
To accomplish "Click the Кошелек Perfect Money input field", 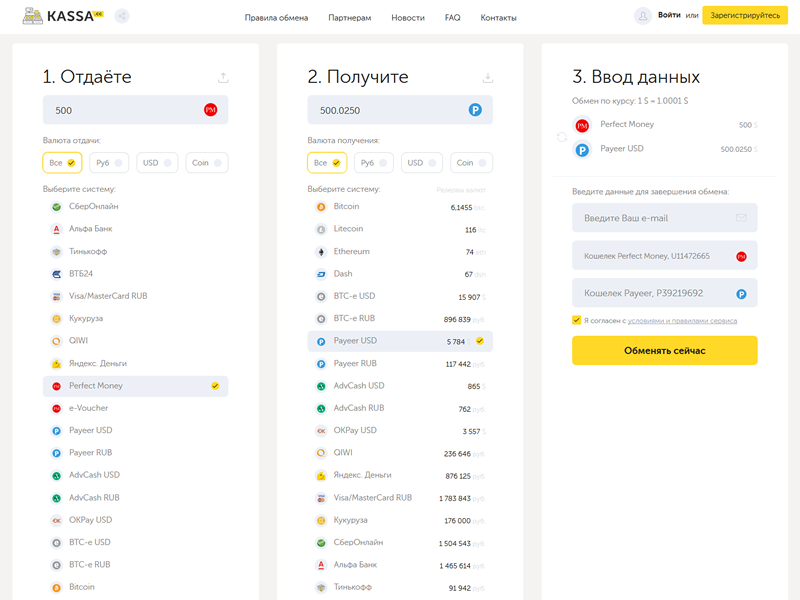I will tap(665, 256).
